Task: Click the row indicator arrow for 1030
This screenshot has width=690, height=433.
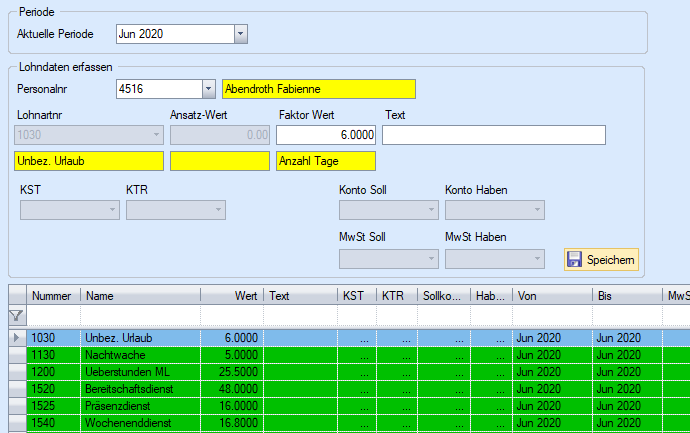Action: [16, 338]
